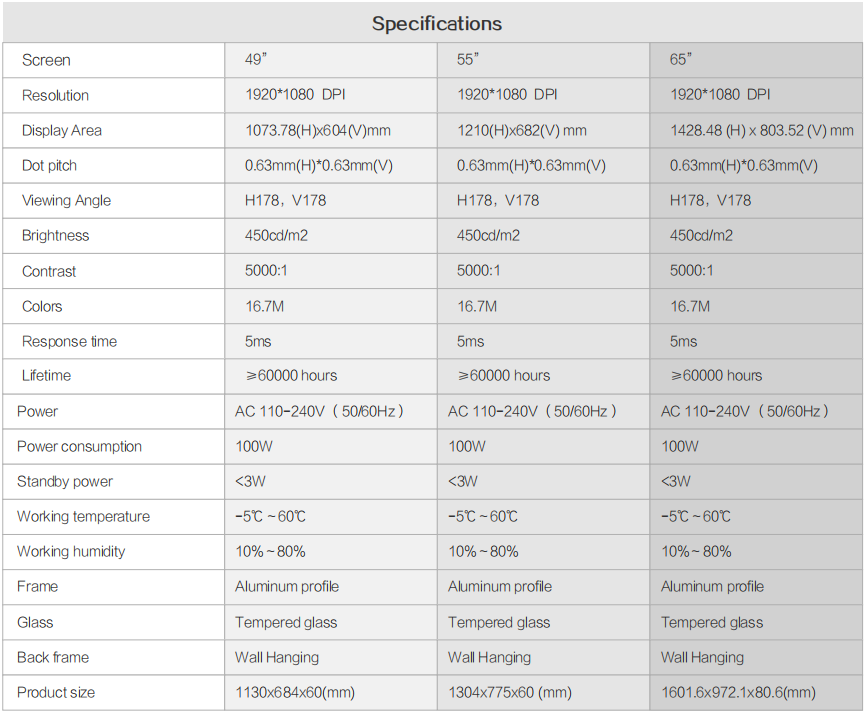Click the Brightness row label

point(55,235)
